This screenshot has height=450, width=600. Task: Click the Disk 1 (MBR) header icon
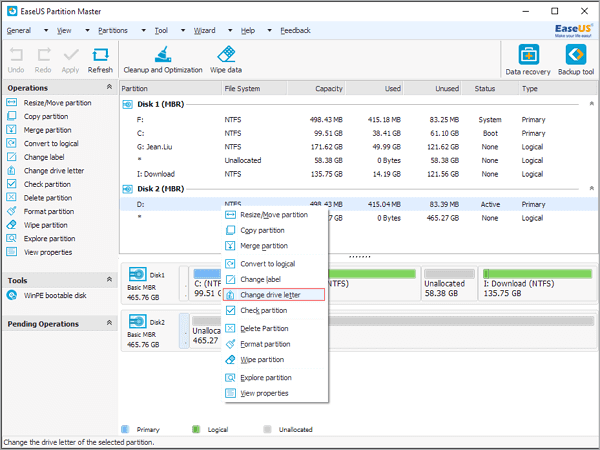pos(127,104)
